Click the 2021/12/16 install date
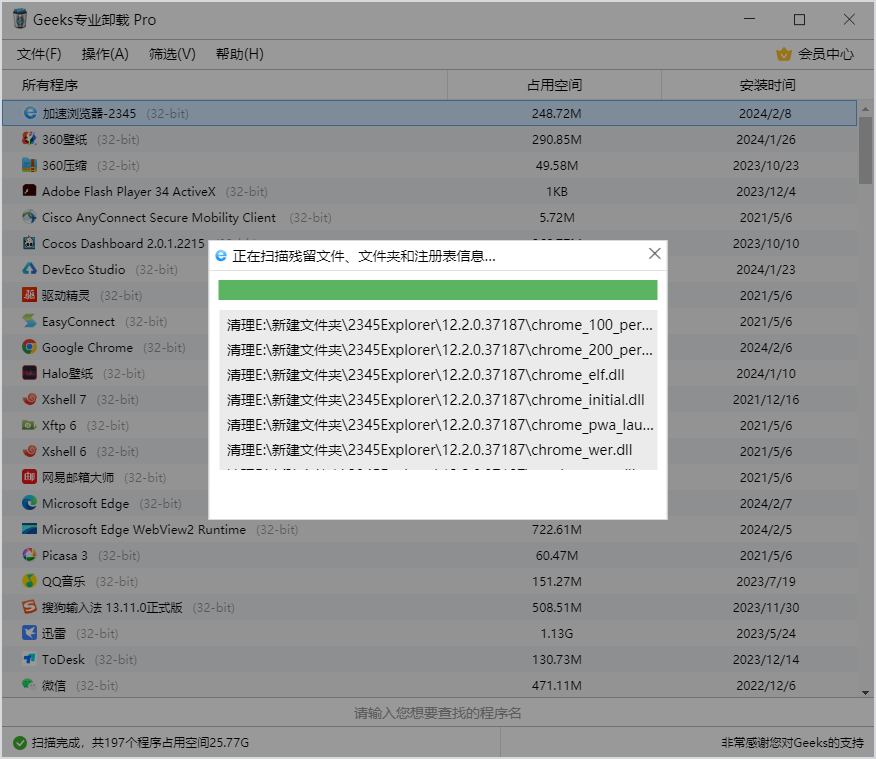The image size is (876, 759). coord(765,399)
